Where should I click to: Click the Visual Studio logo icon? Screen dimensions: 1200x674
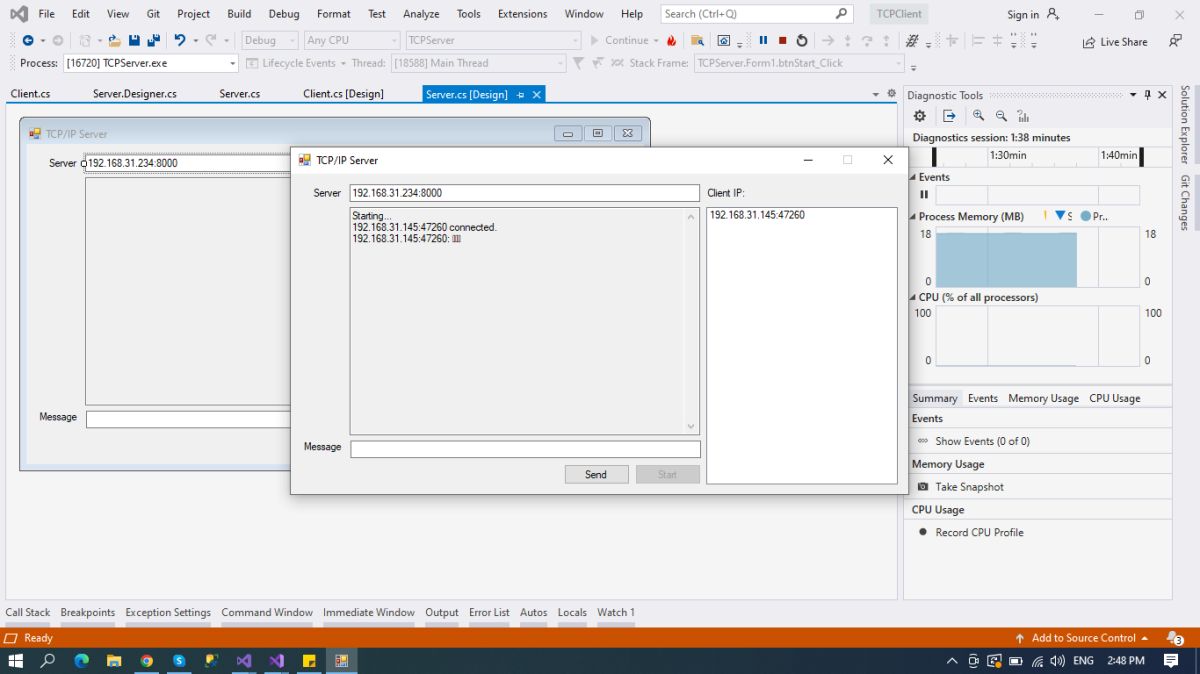18,14
